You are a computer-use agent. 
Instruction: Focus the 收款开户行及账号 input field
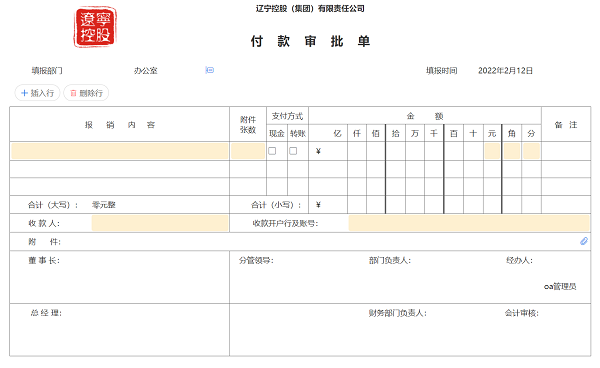click(x=469, y=223)
